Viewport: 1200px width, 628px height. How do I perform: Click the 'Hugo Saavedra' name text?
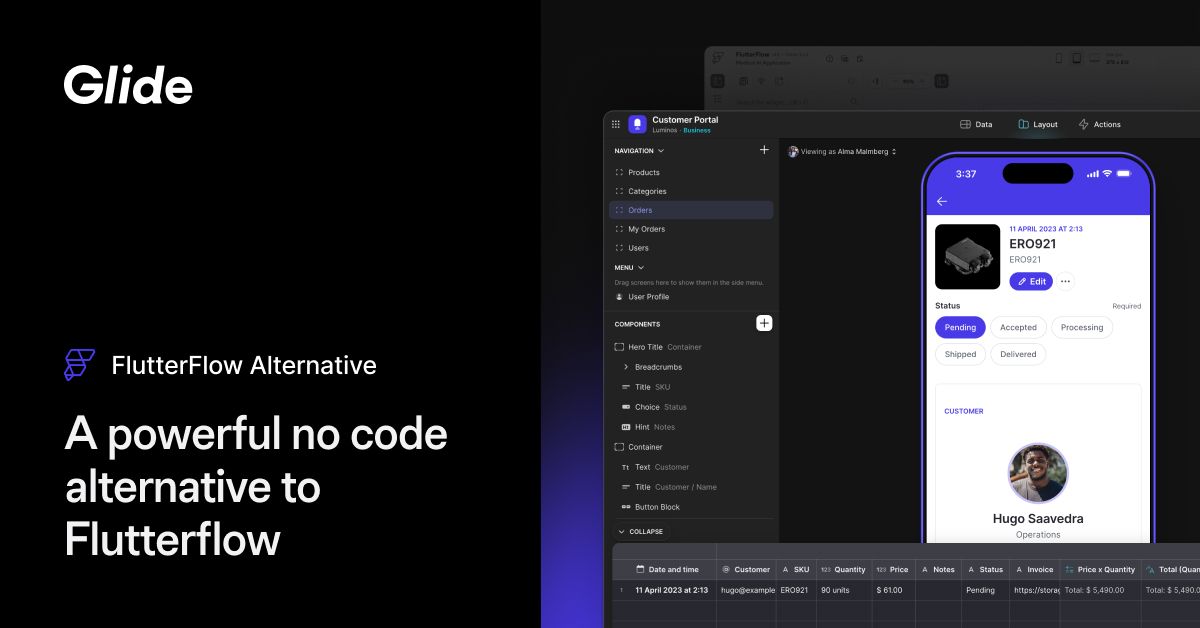(1038, 519)
